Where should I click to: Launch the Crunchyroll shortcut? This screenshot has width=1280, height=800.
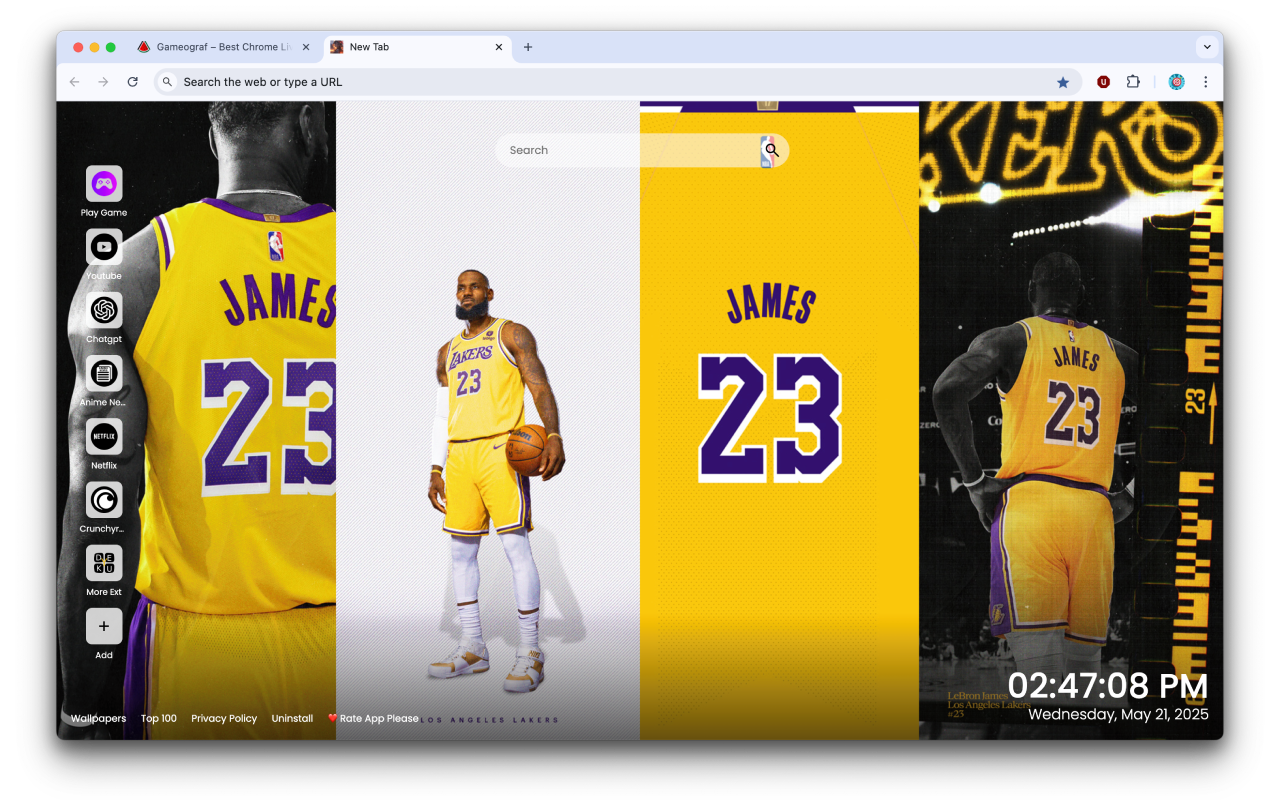103,501
